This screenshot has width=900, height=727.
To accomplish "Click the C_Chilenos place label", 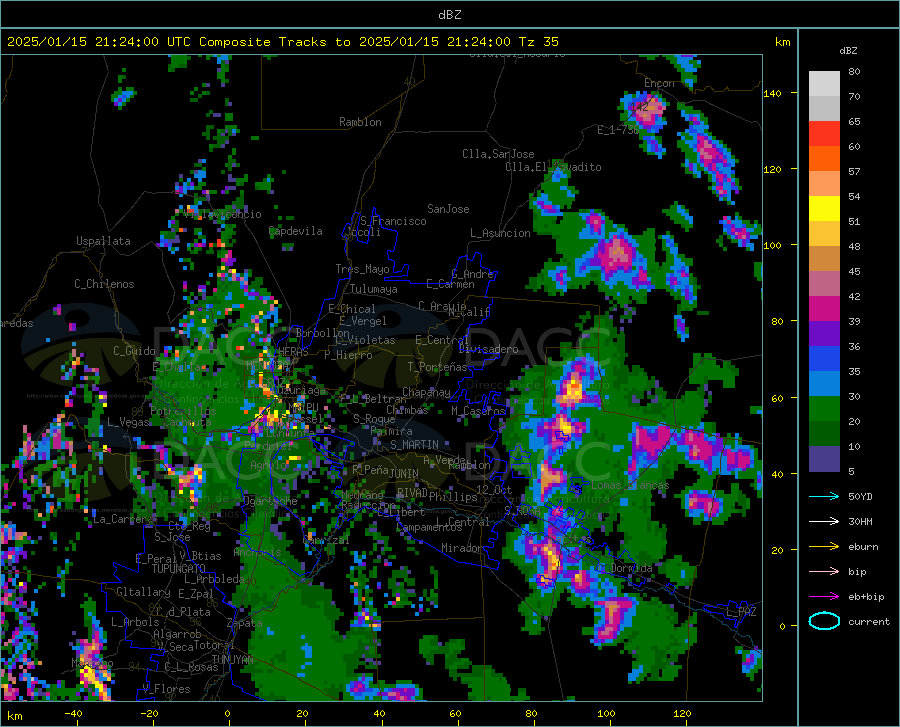I will click(x=104, y=284).
